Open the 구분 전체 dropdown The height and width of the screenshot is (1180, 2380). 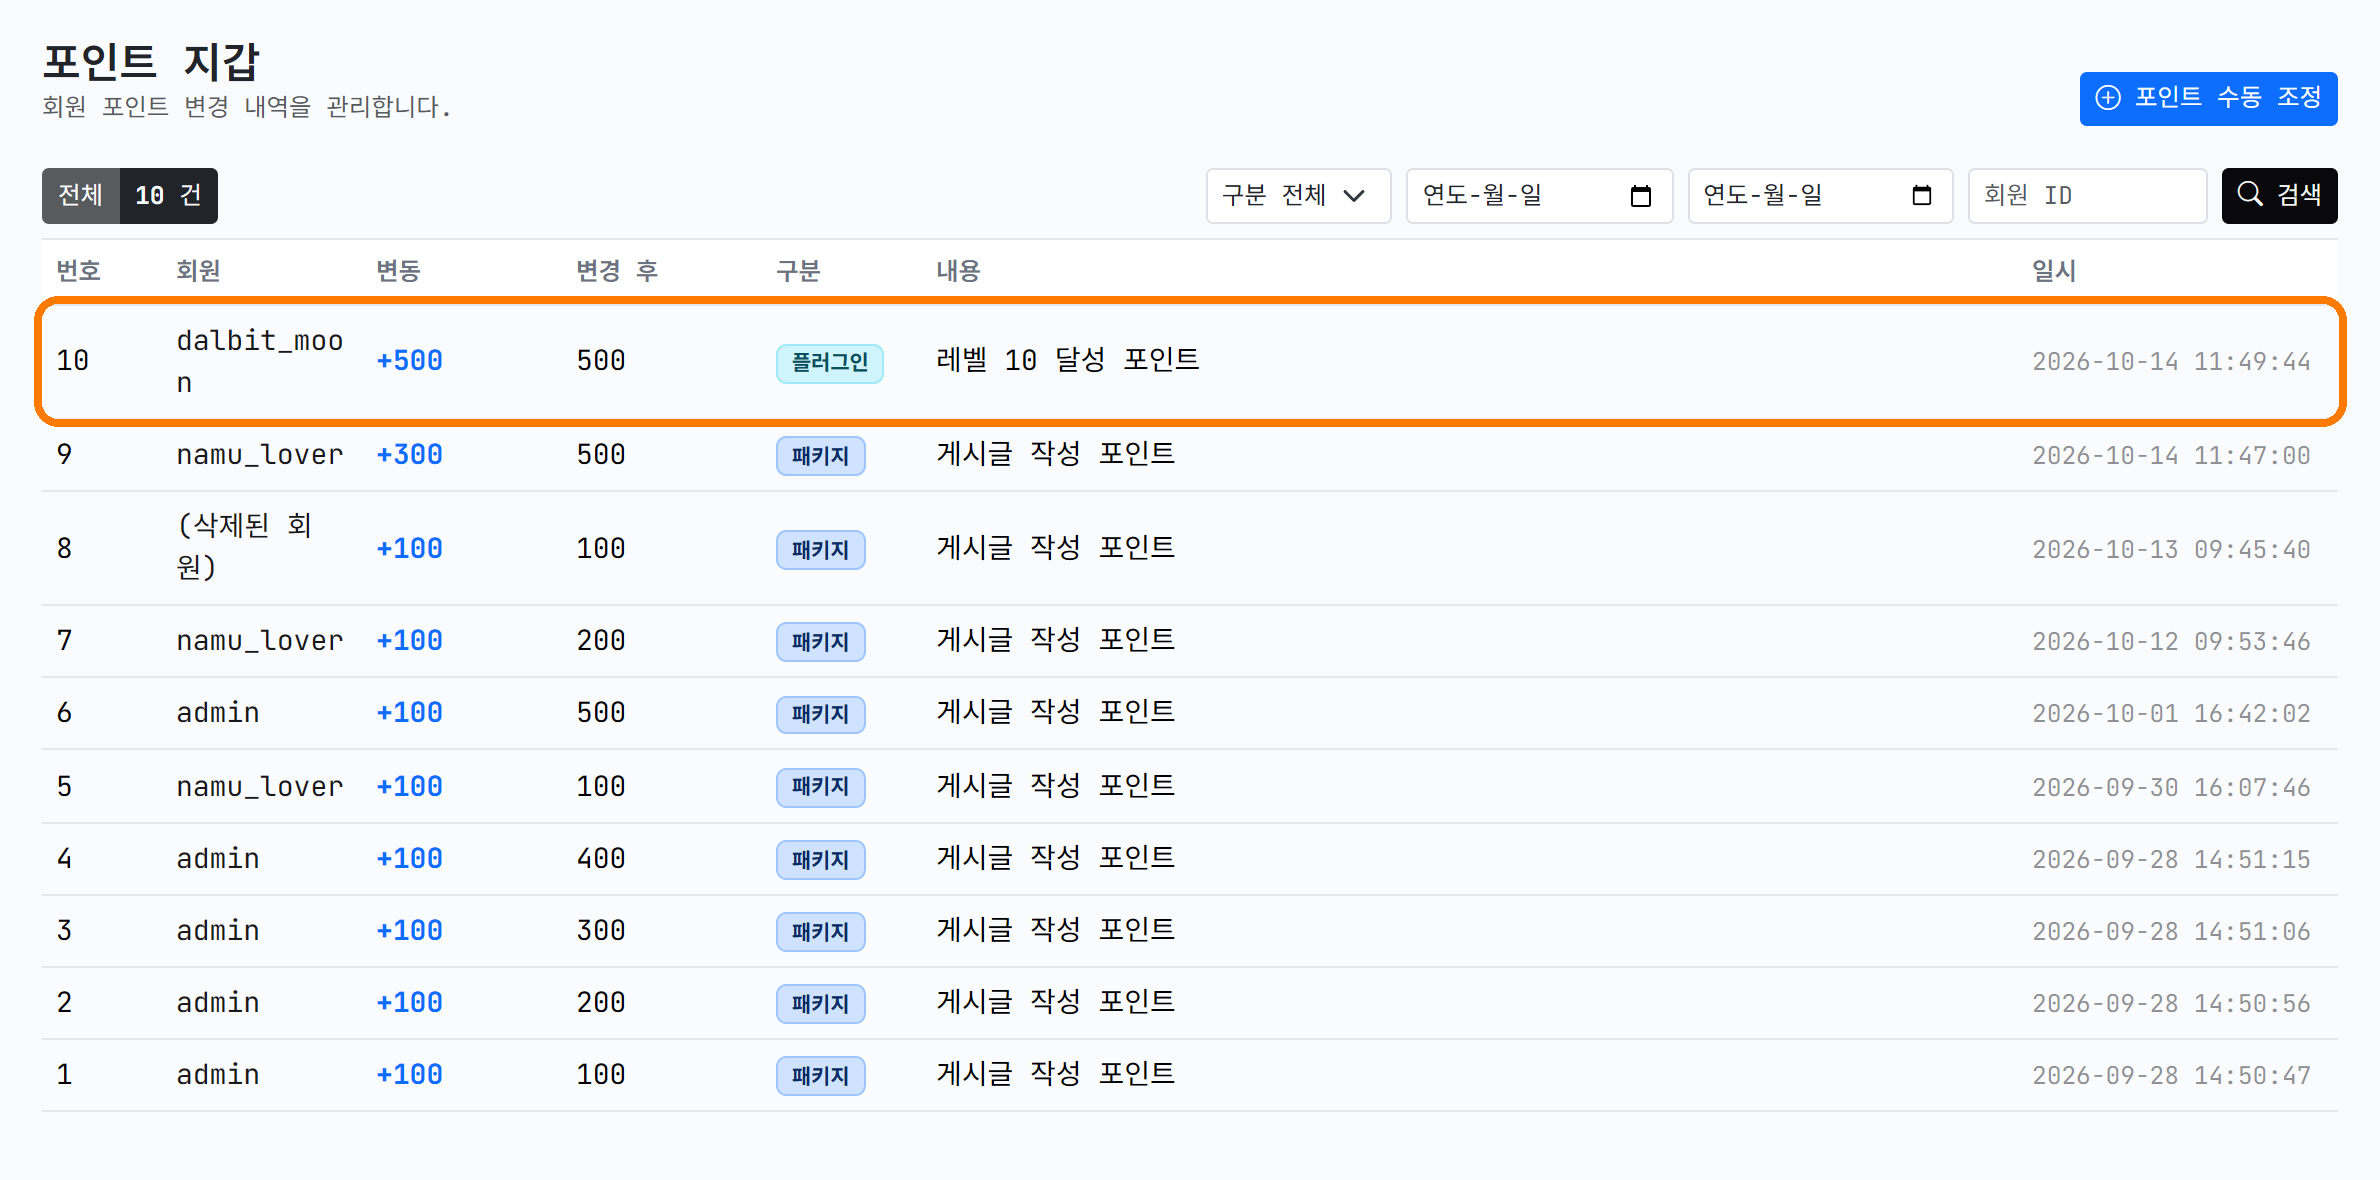[x=1297, y=195]
